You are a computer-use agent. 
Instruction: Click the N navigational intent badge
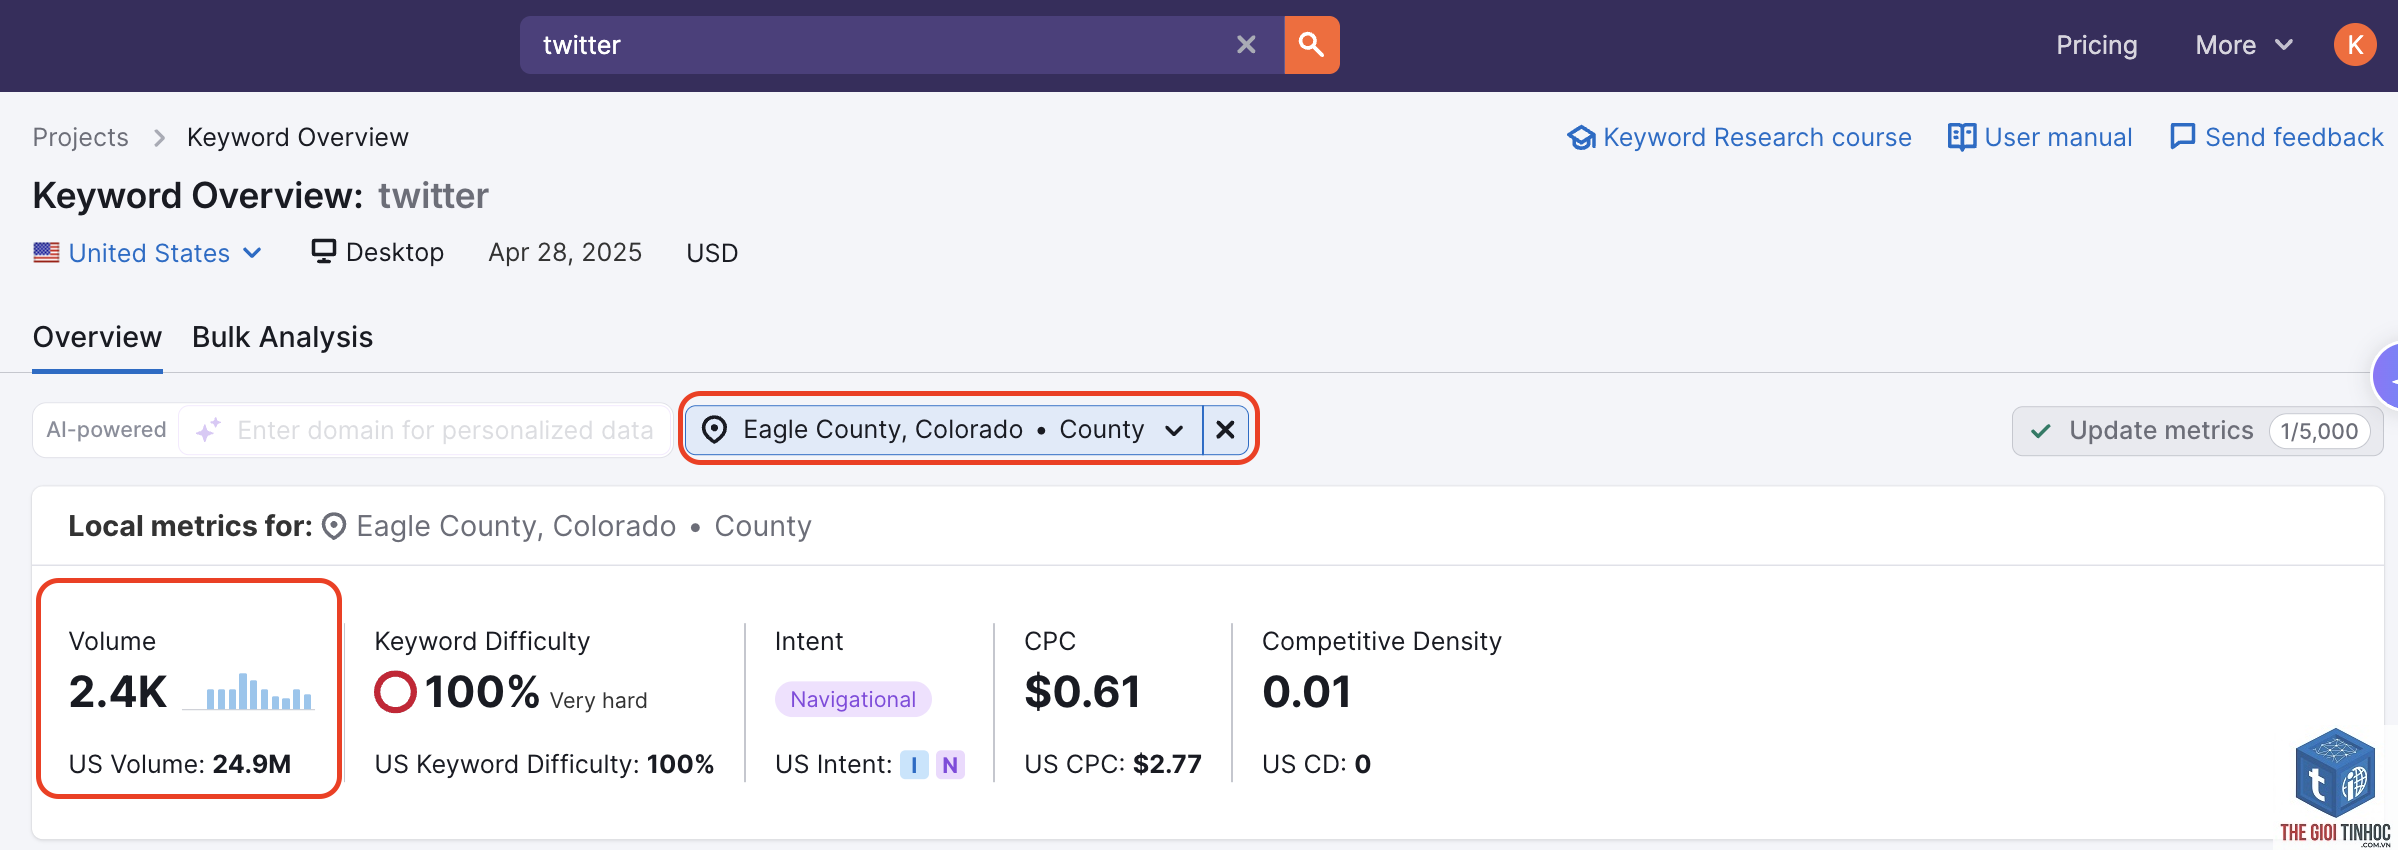point(950,765)
